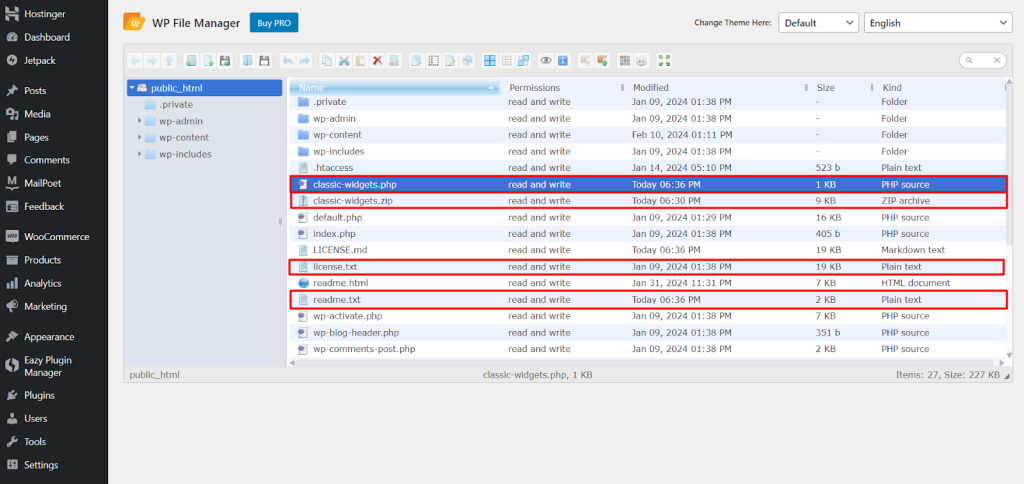Invert the file selection
This screenshot has height=484, width=1024.
[x=523, y=61]
